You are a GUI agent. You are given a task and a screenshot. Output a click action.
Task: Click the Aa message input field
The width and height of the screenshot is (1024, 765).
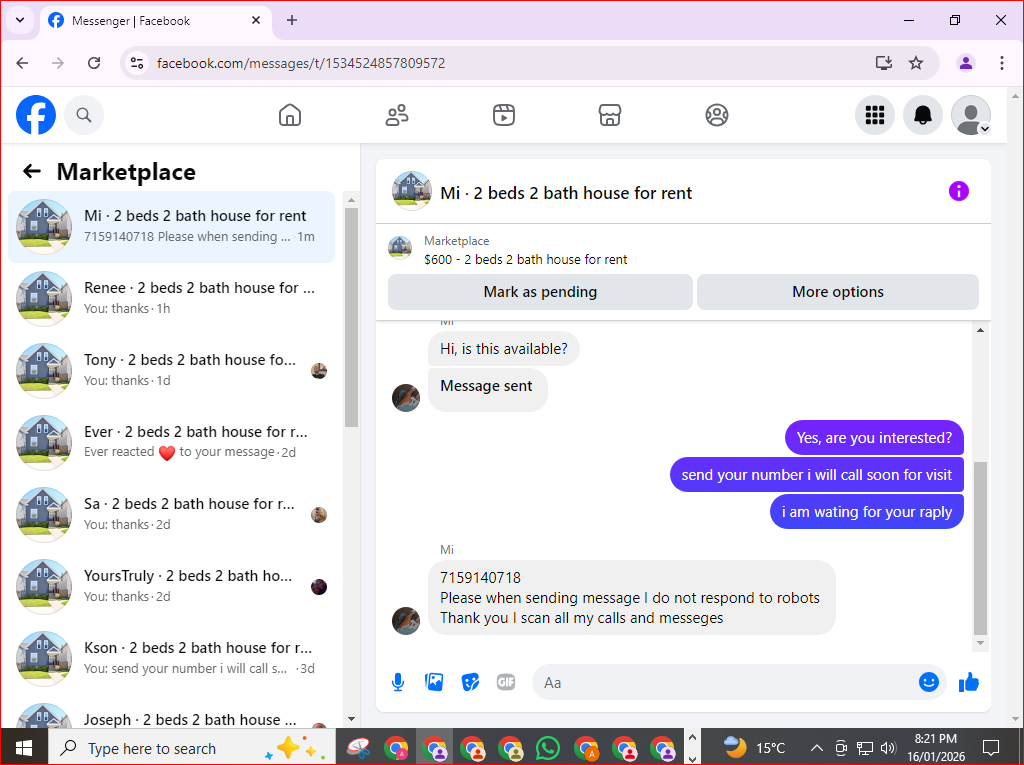[725, 683]
